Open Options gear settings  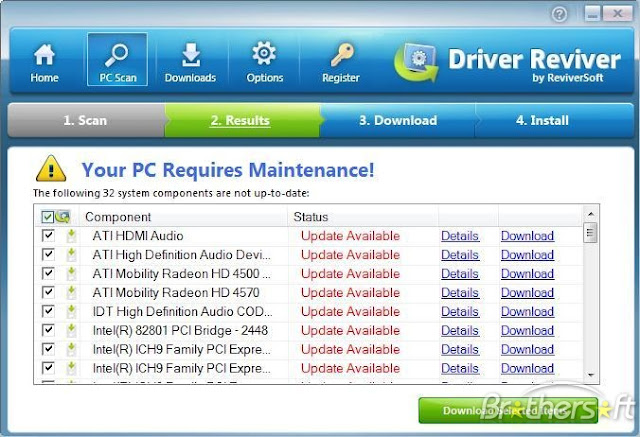coord(264,62)
